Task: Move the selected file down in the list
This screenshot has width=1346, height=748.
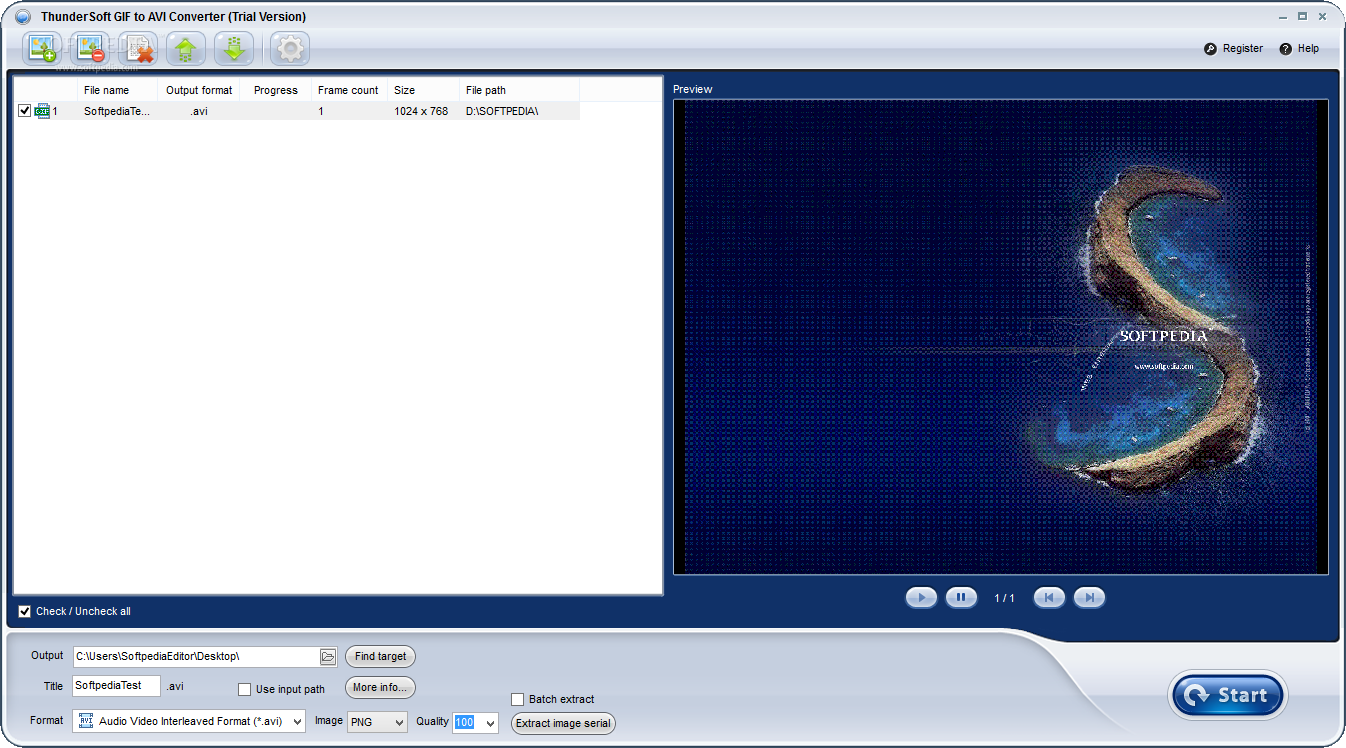Action: [x=234, y=48]
